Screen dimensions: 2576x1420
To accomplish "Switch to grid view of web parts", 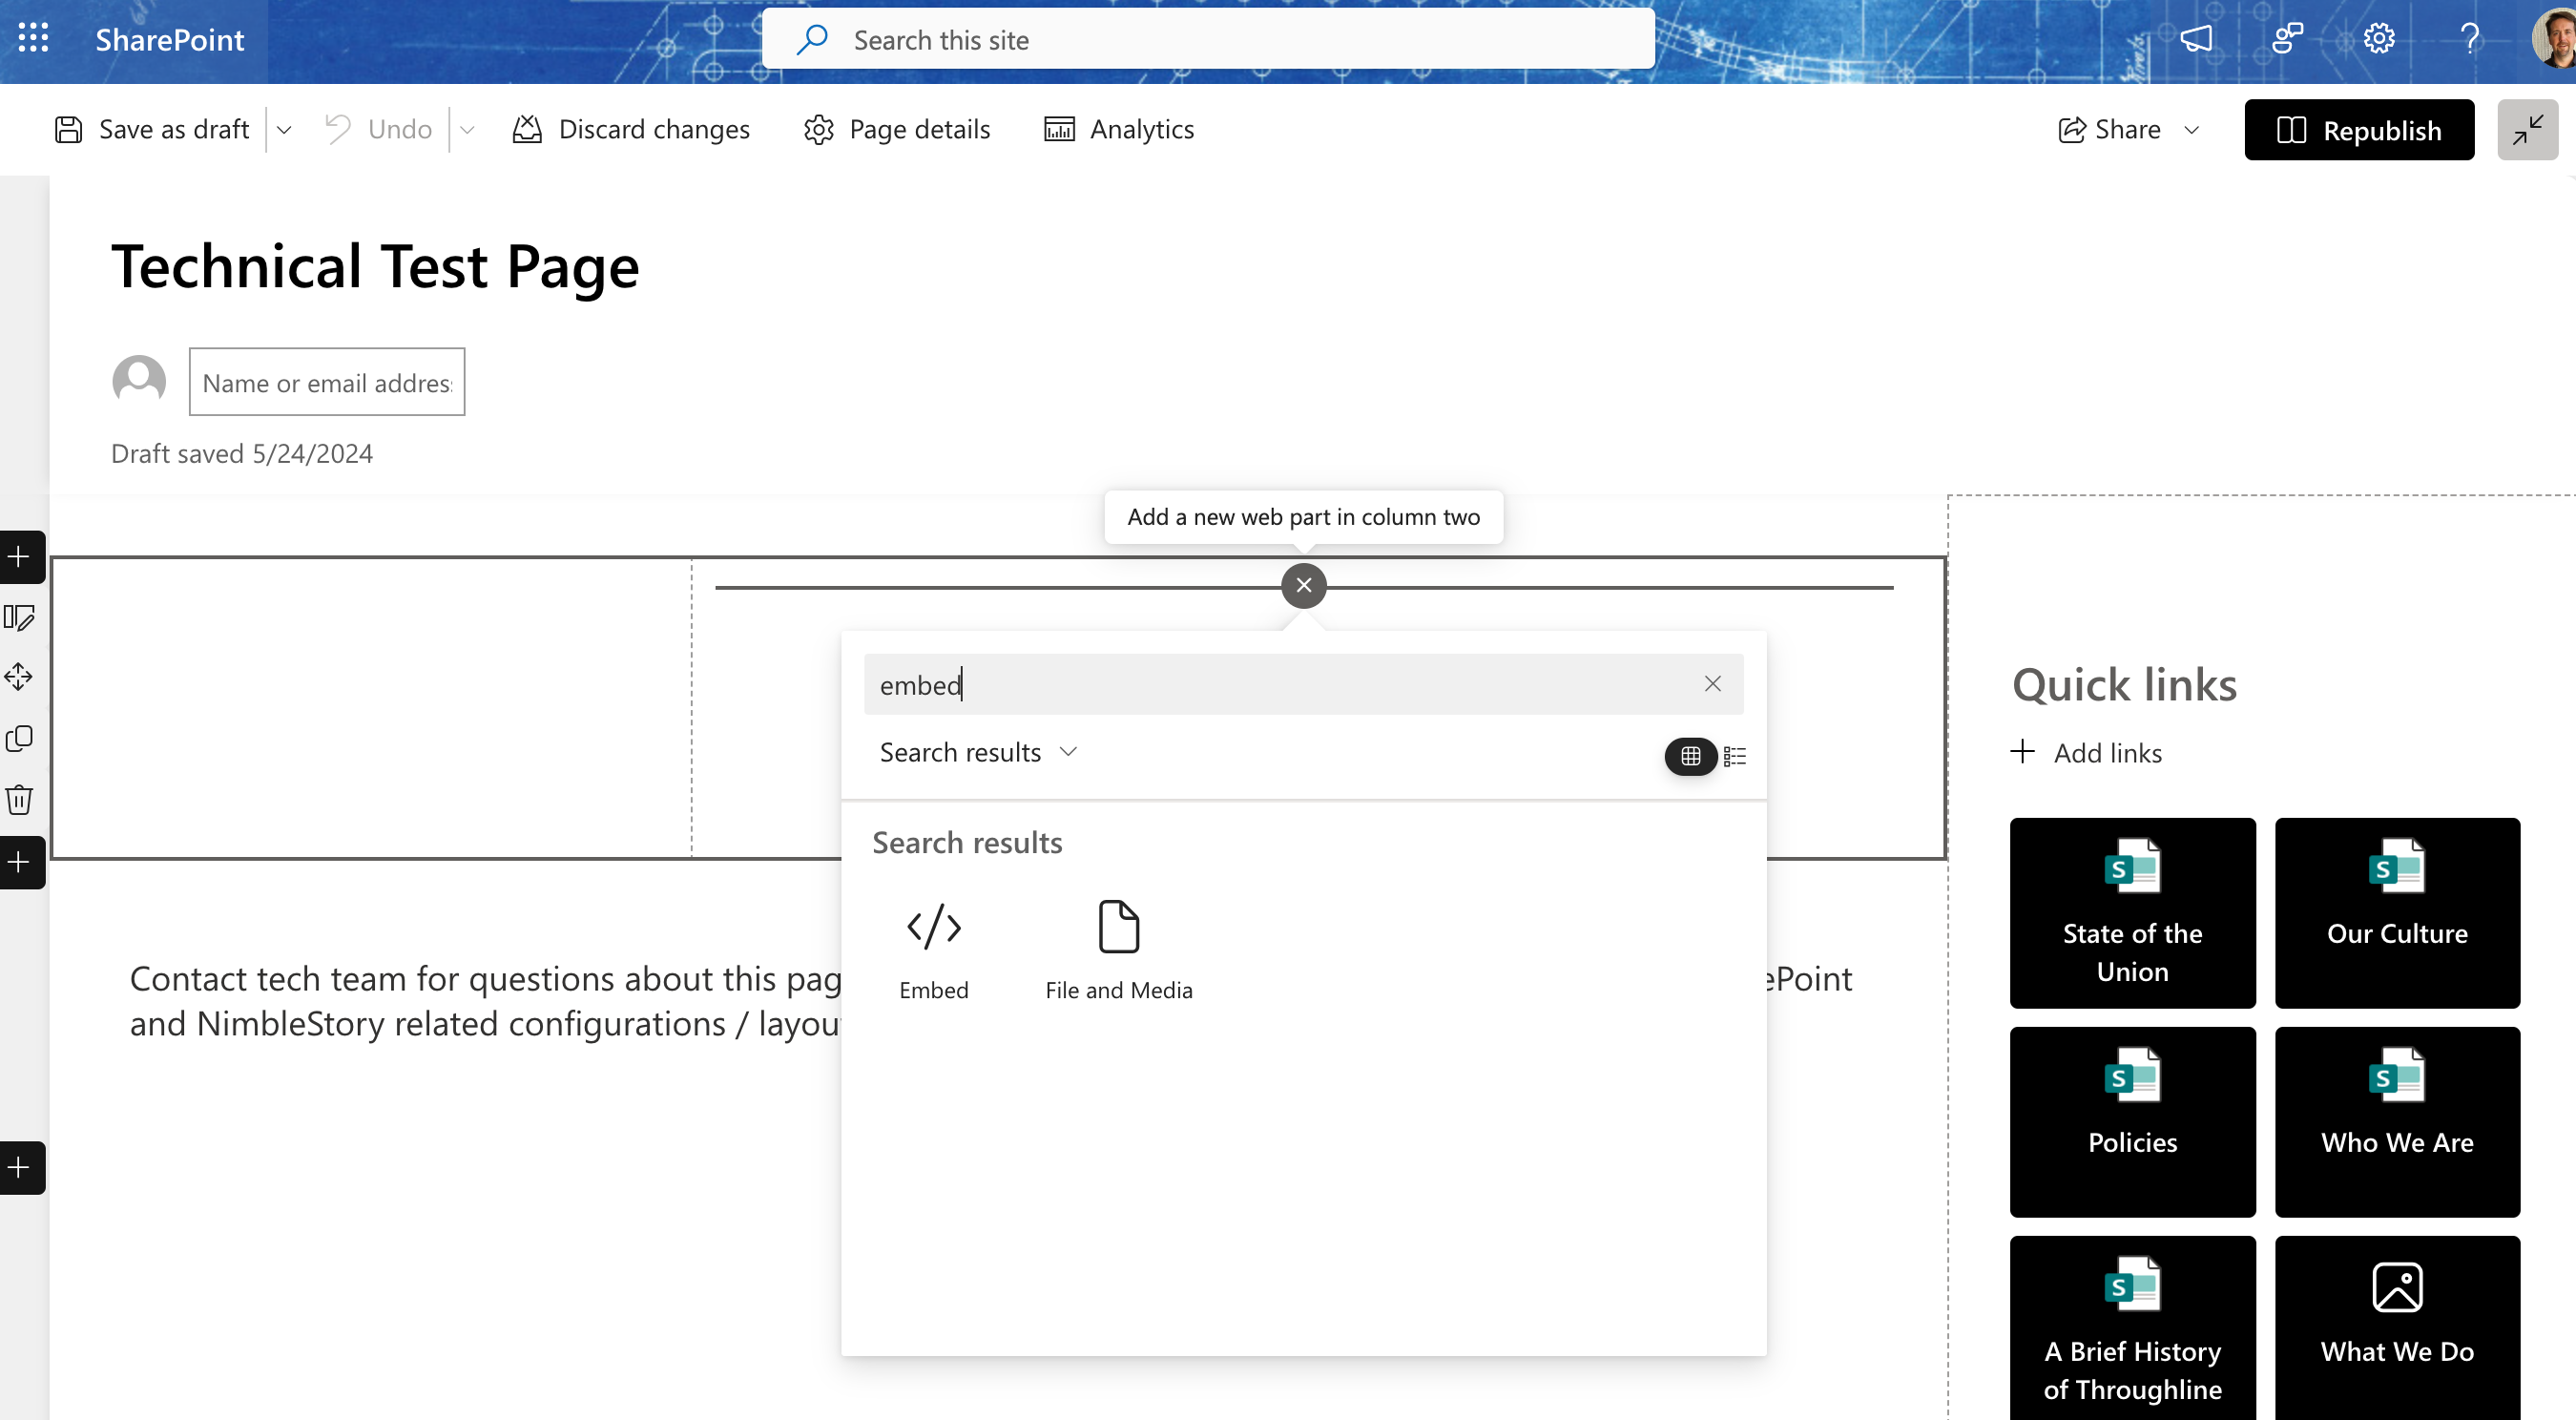I will click(1690, 756).
